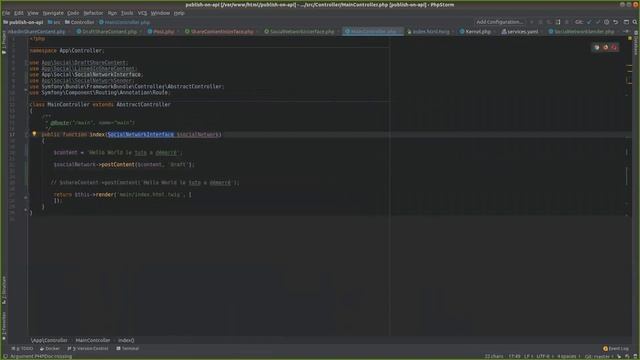Click \App\Controller in bottom breadcrumbs
640x360 pixels.
(x=49, y=340)
